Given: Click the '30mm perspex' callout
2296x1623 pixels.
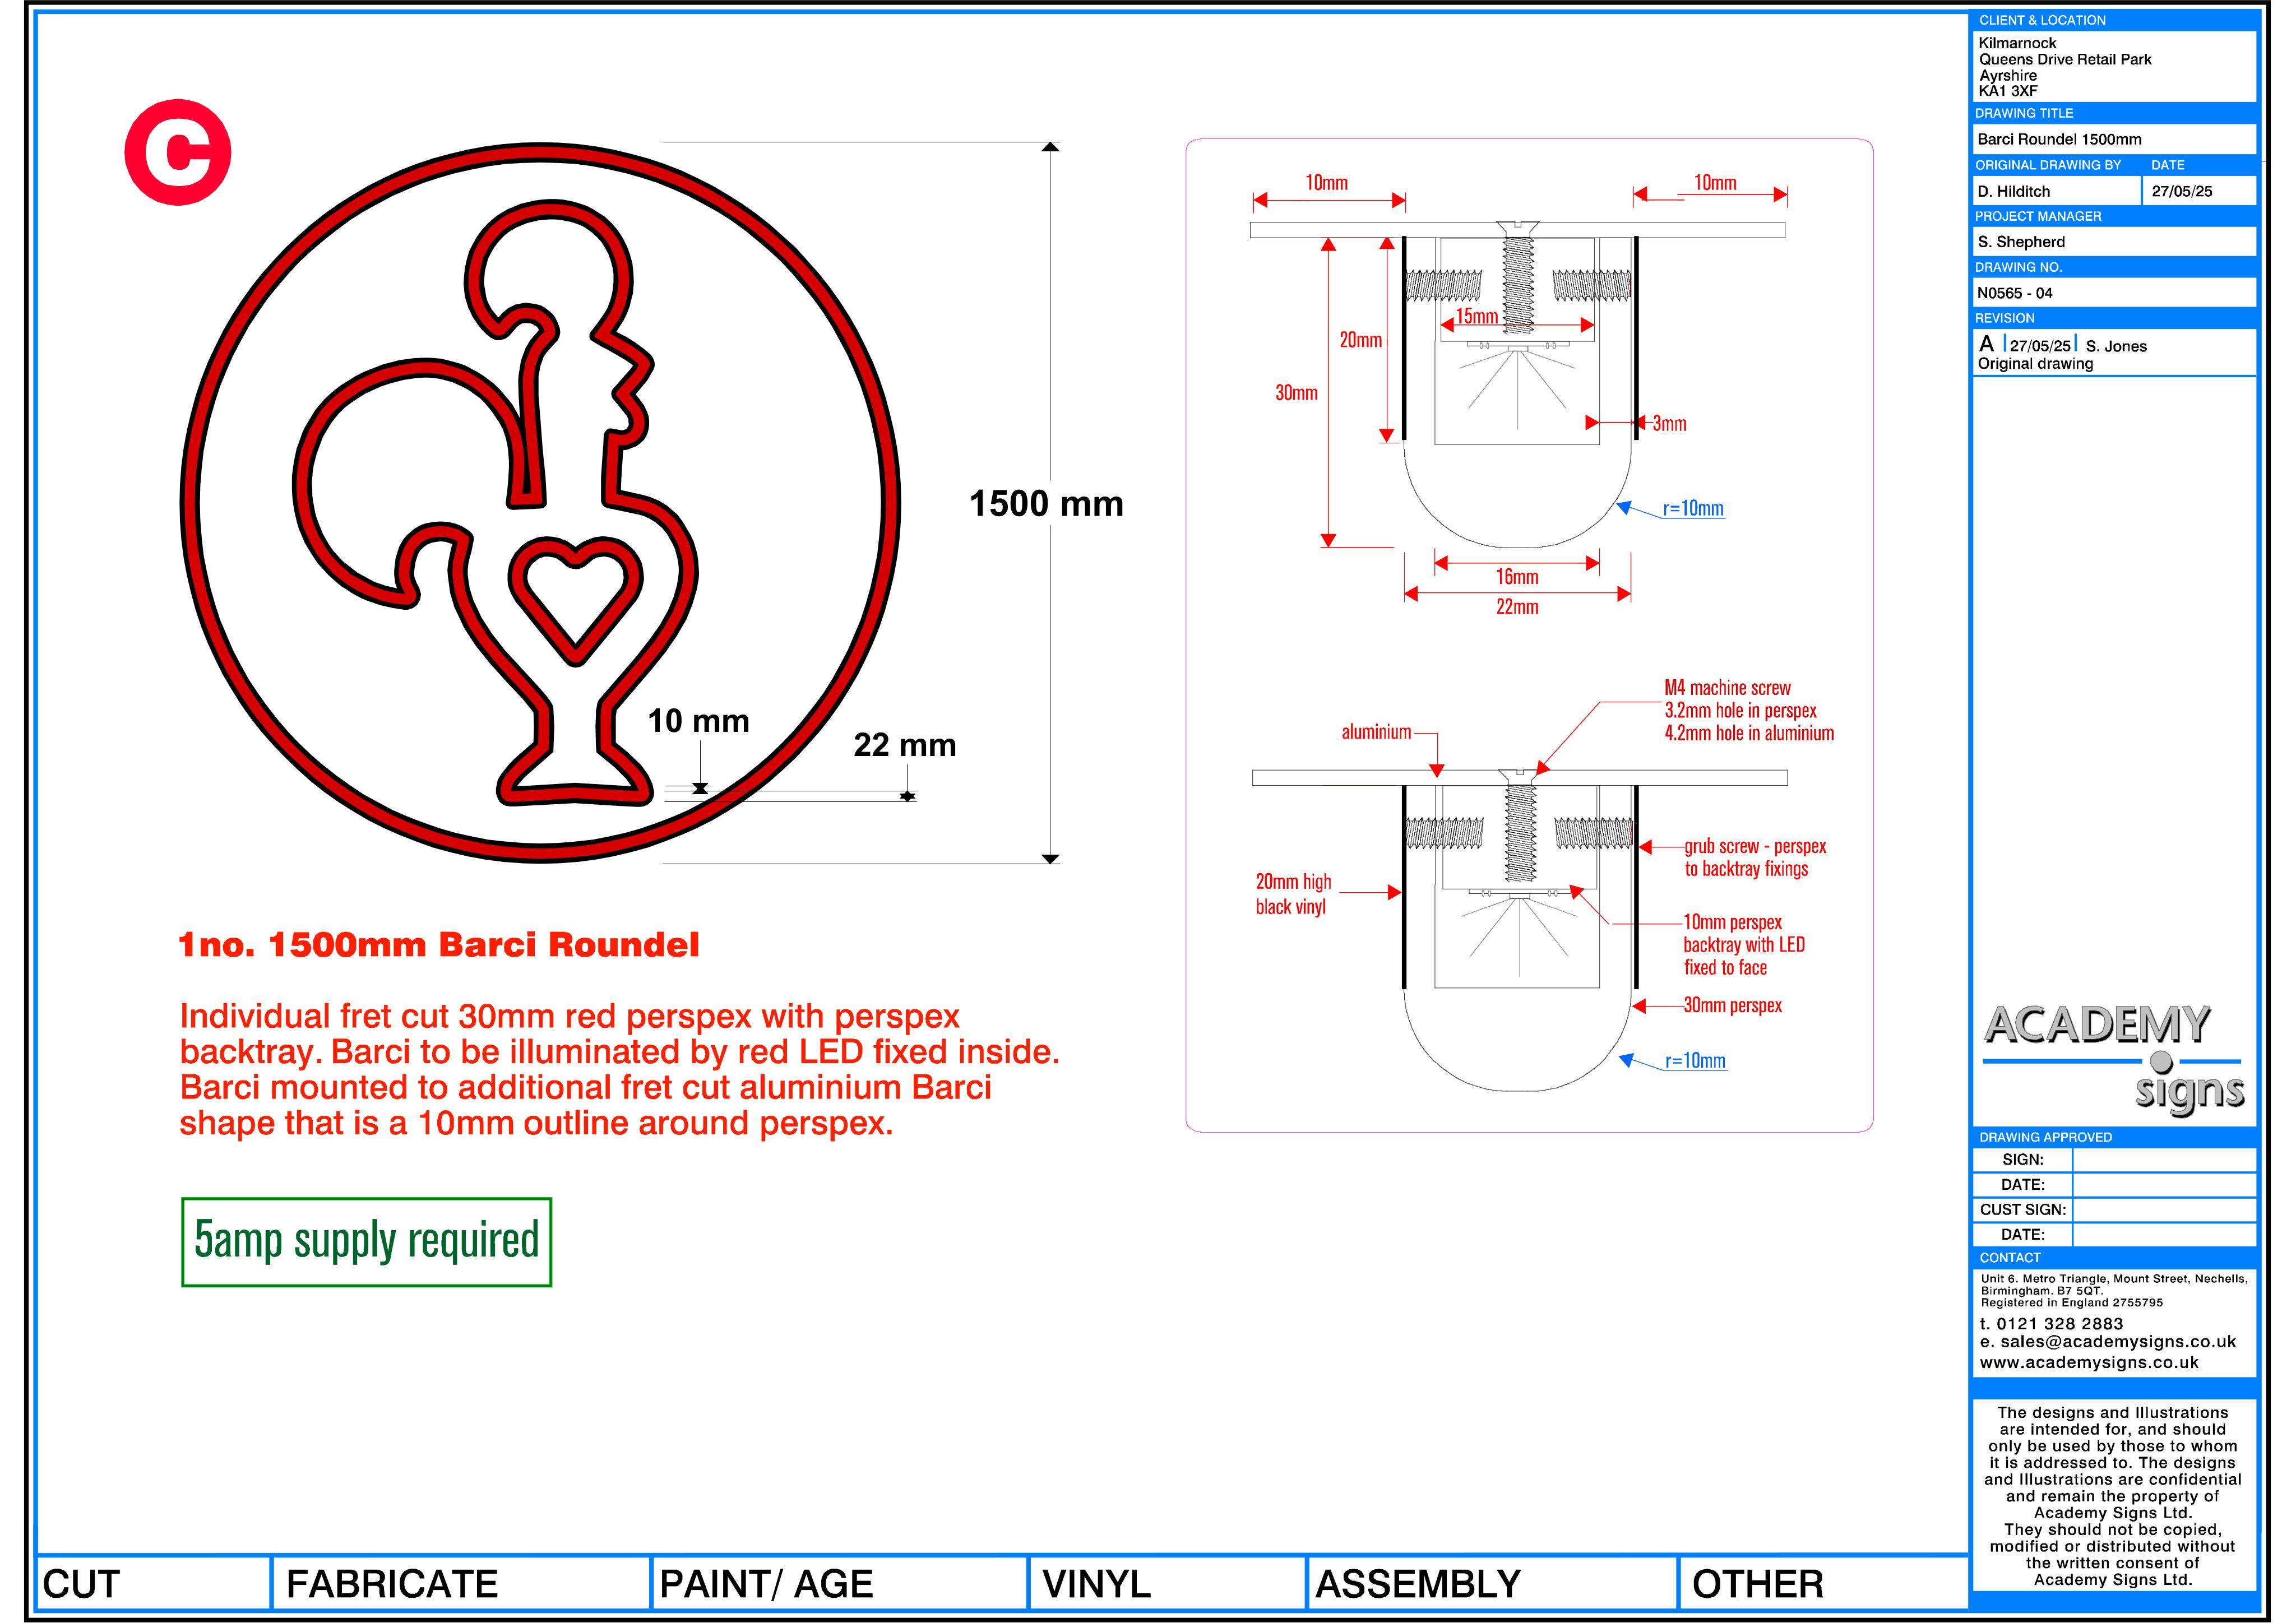Looking at the screenshot, I should point(1732,1005).
